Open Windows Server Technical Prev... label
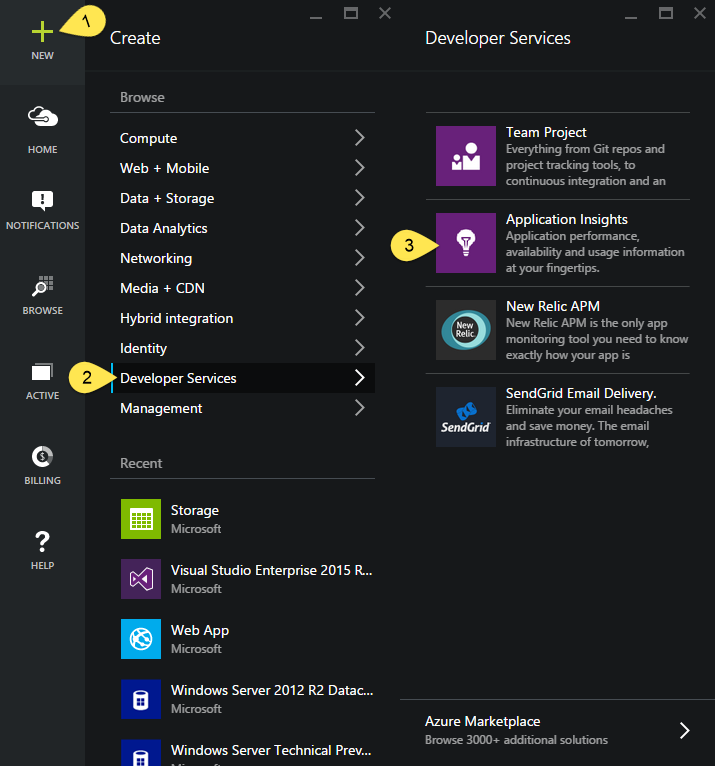Image resolution: width=715 pixels, height=766 pixels. [x=271, y=750]
